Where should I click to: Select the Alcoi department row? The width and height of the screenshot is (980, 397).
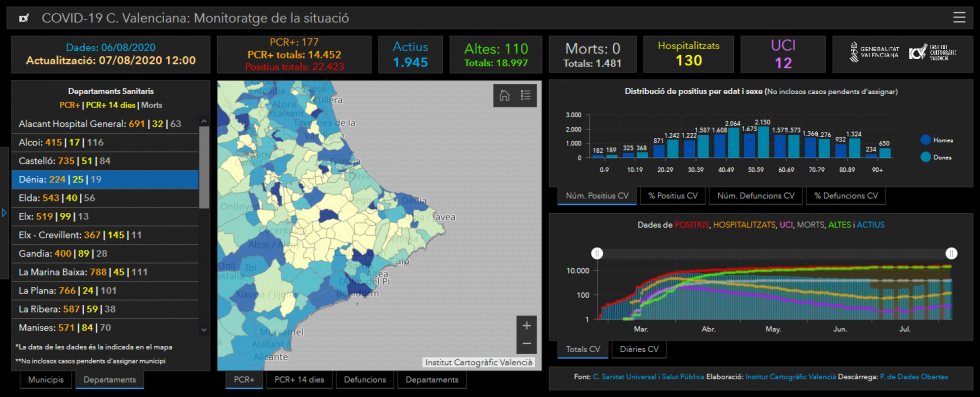pyautogui.click(x=105, y=143)
